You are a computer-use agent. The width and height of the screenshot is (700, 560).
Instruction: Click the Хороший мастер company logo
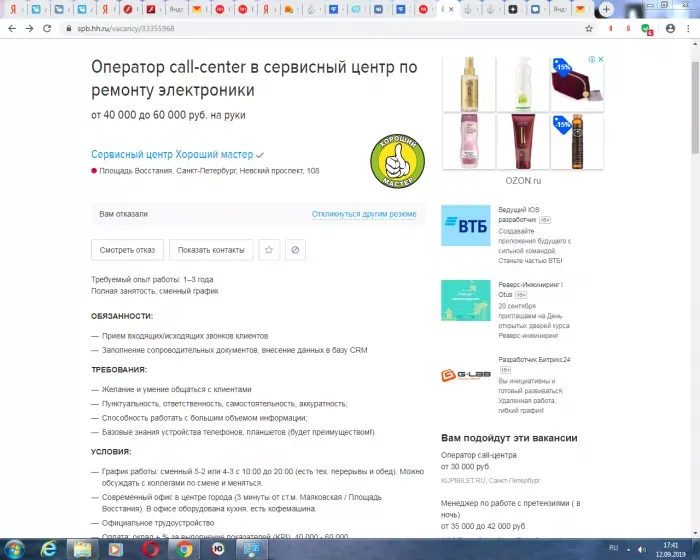pyautogui.click(x=397, y=161)
